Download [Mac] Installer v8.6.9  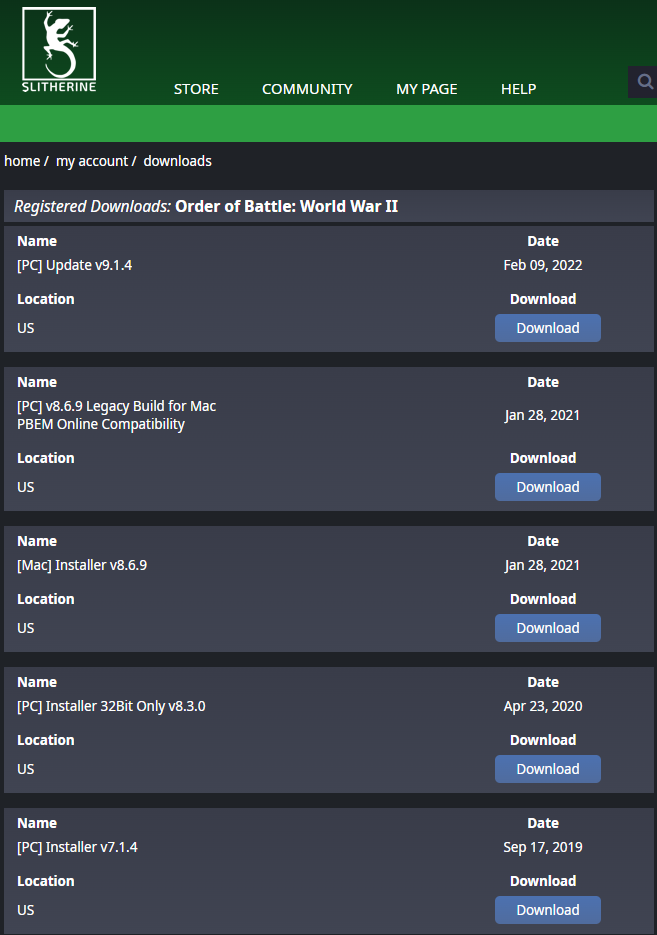click(548, 628)
